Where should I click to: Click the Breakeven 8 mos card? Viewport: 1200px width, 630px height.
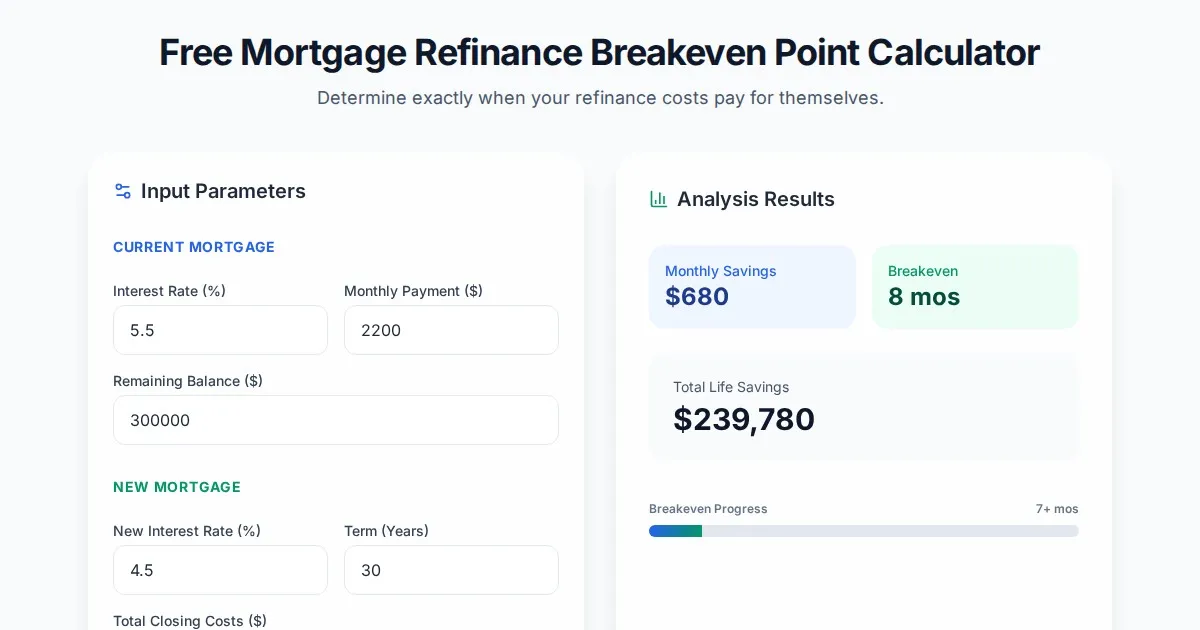coord(975,287)
